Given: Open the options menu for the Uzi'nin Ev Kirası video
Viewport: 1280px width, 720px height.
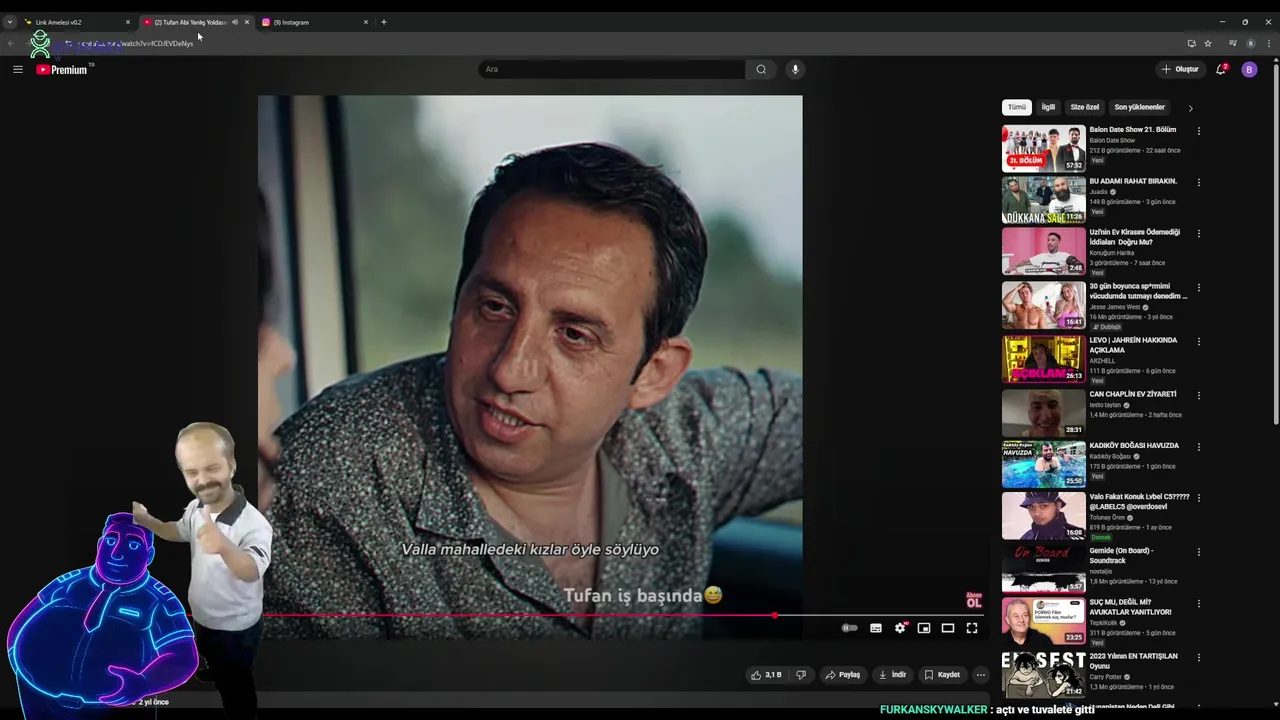Looking at the screenshot, I should 1198,234.
